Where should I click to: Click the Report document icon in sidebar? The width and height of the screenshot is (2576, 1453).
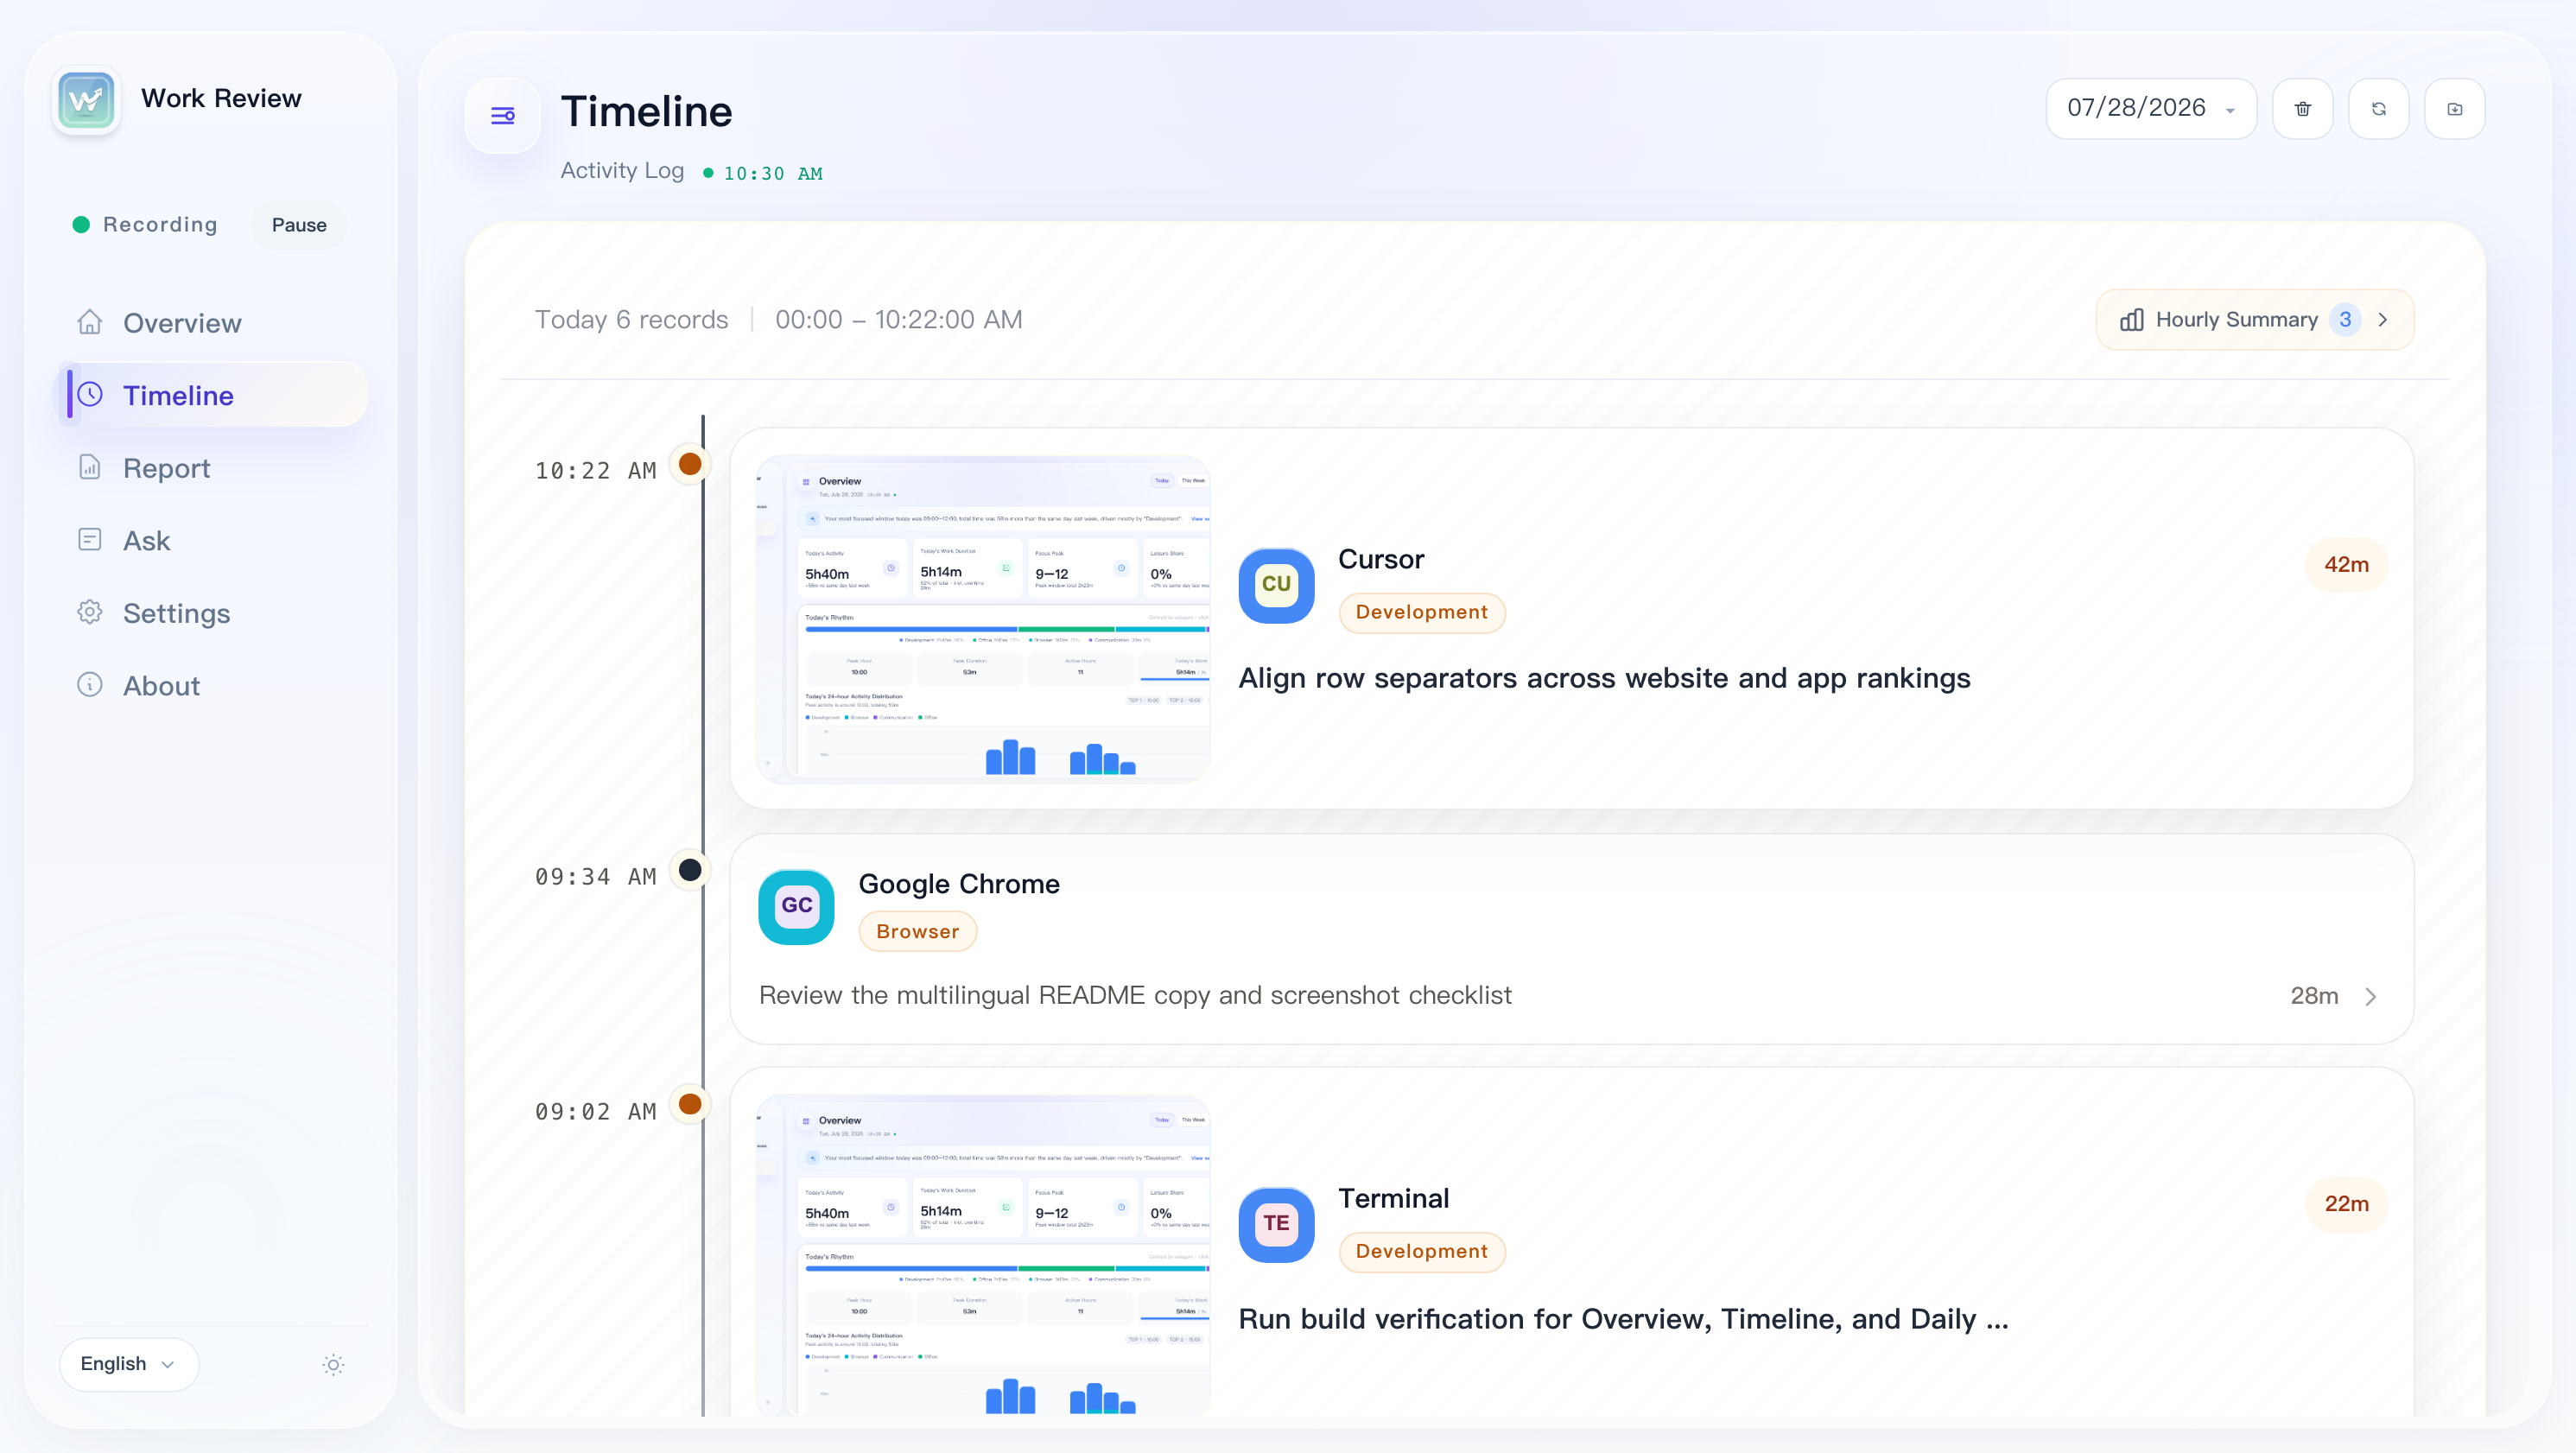coord(90,467)
